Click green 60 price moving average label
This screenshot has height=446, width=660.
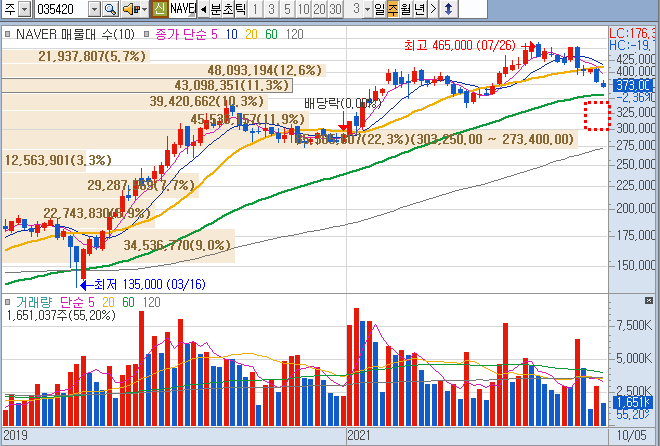(x=271, y=34)
